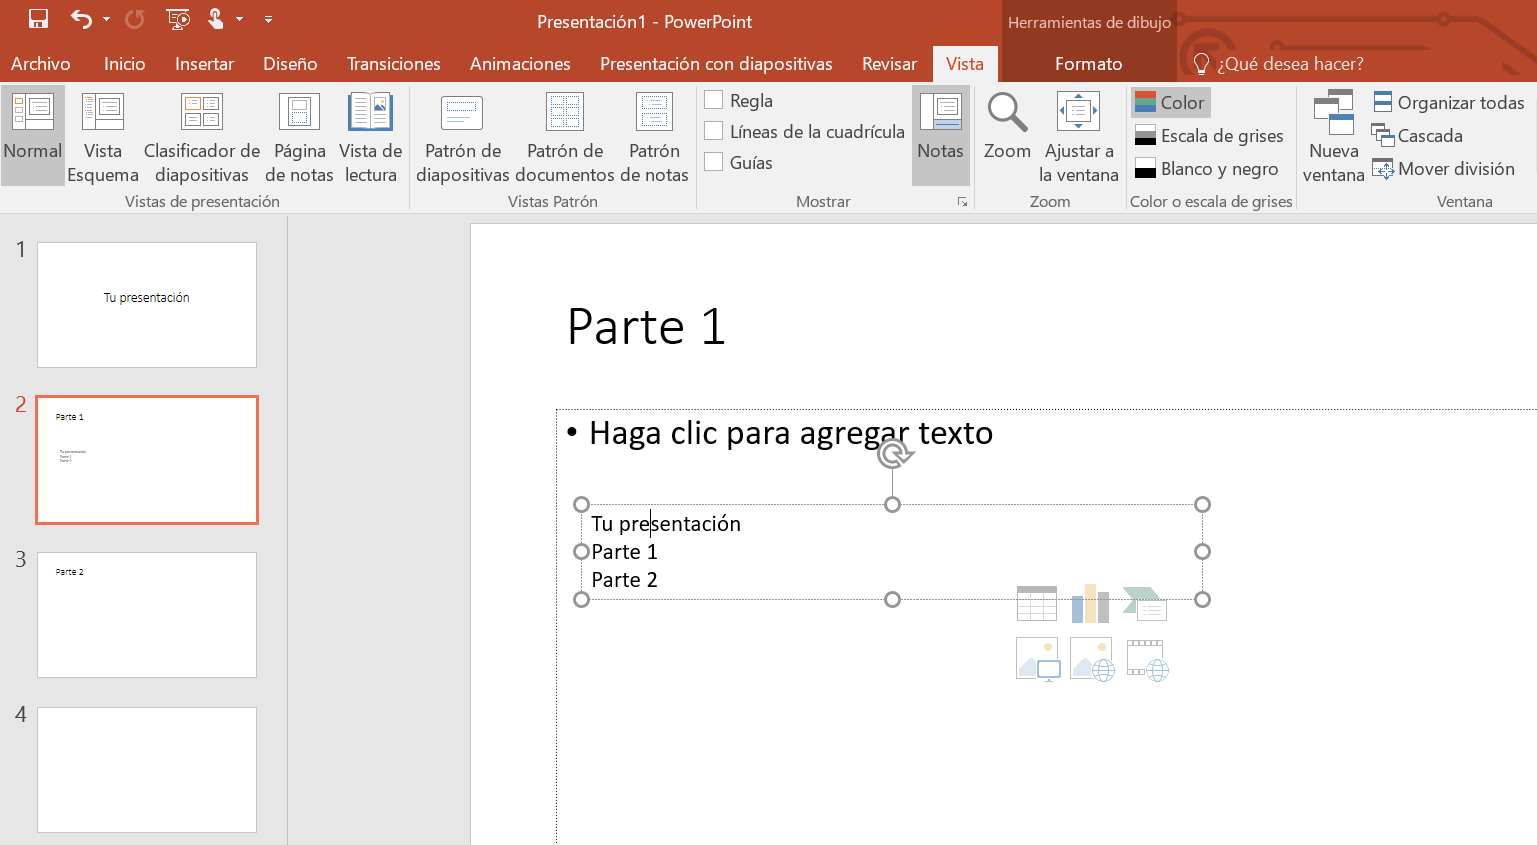Open Clasificador de diapositivas view

pos(202,135)
